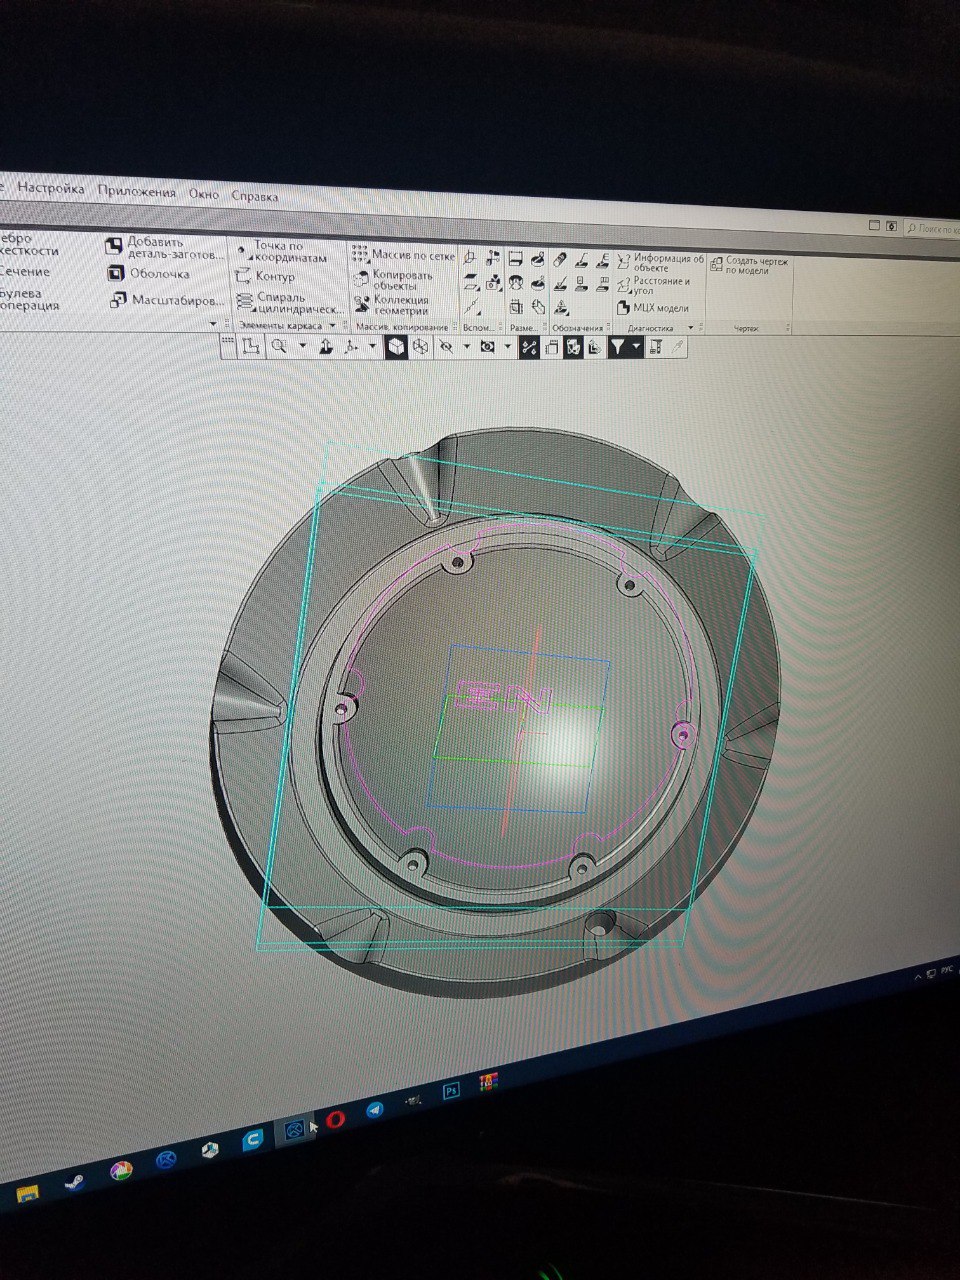Open the Справка menu
Viewport: 960px width, 1280px height.
[255, 197]
